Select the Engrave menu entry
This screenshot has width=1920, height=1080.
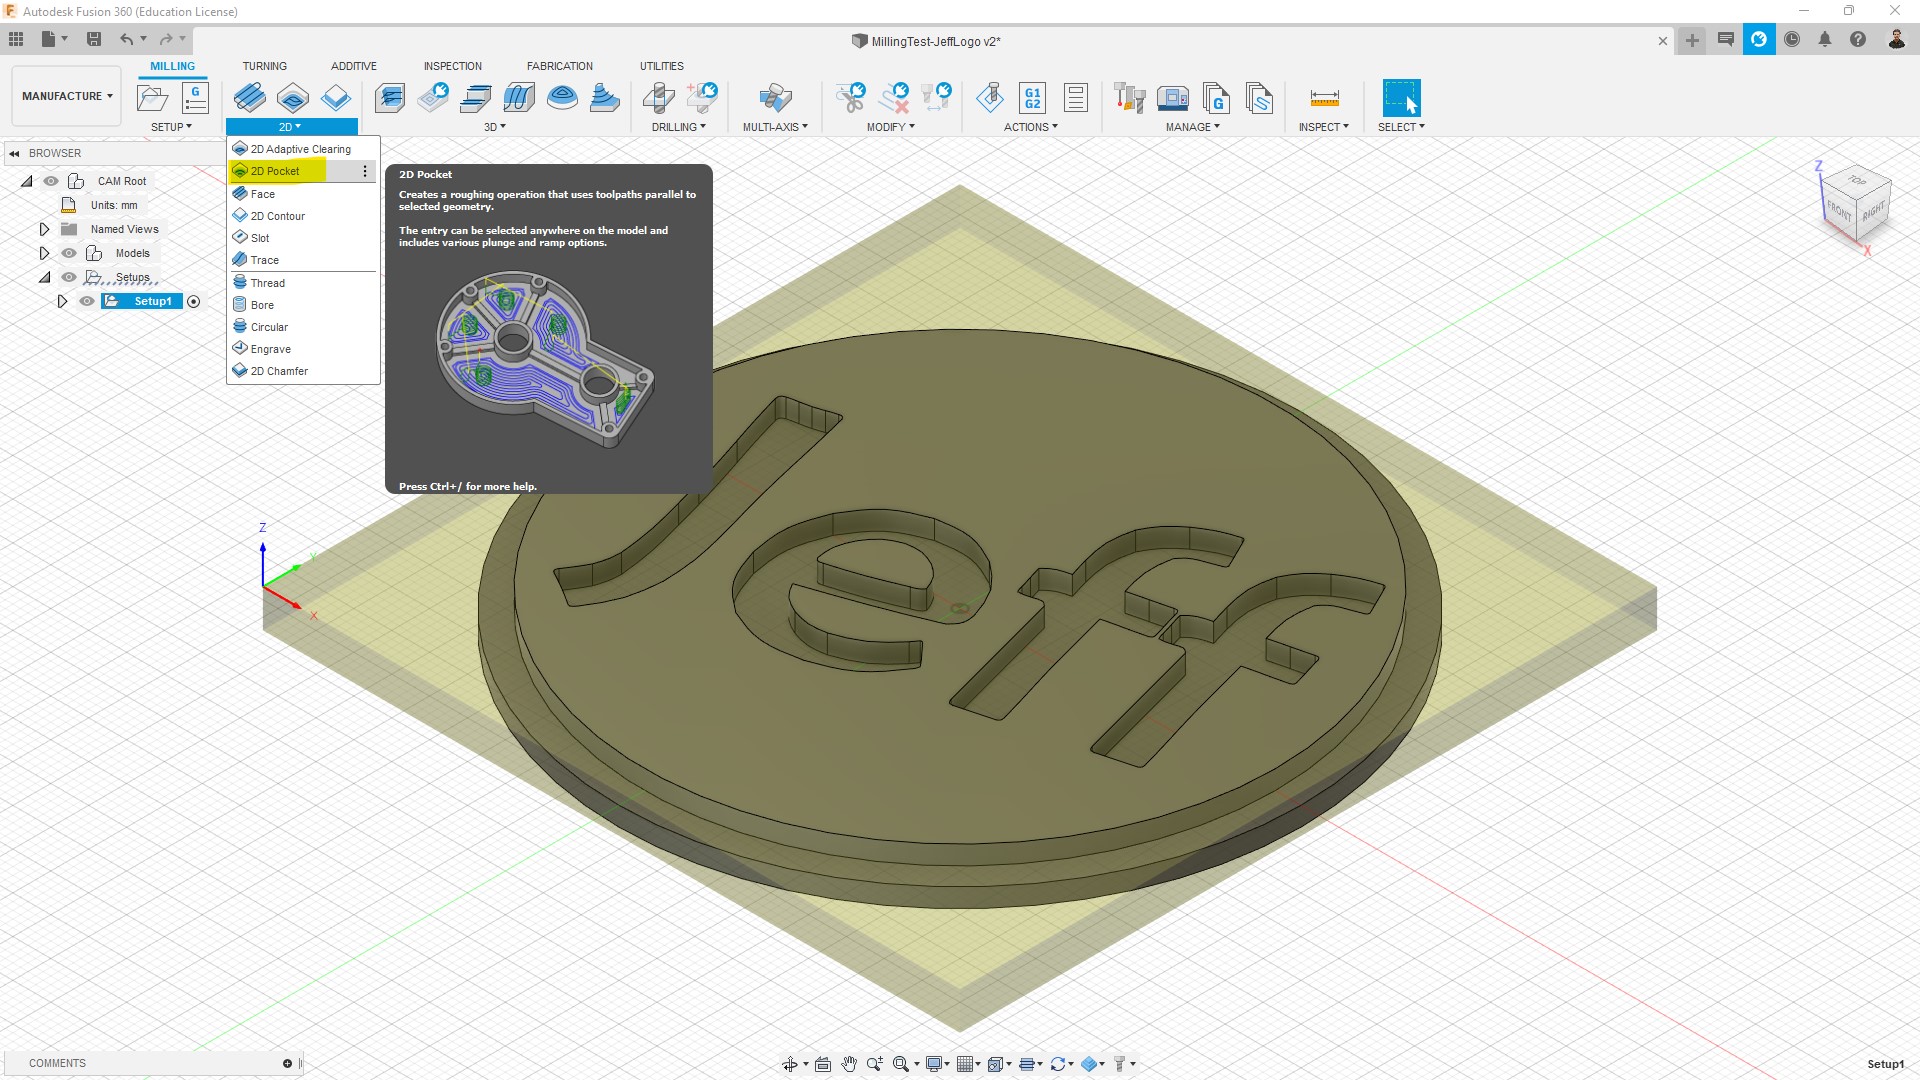click(x=270, y=349)
